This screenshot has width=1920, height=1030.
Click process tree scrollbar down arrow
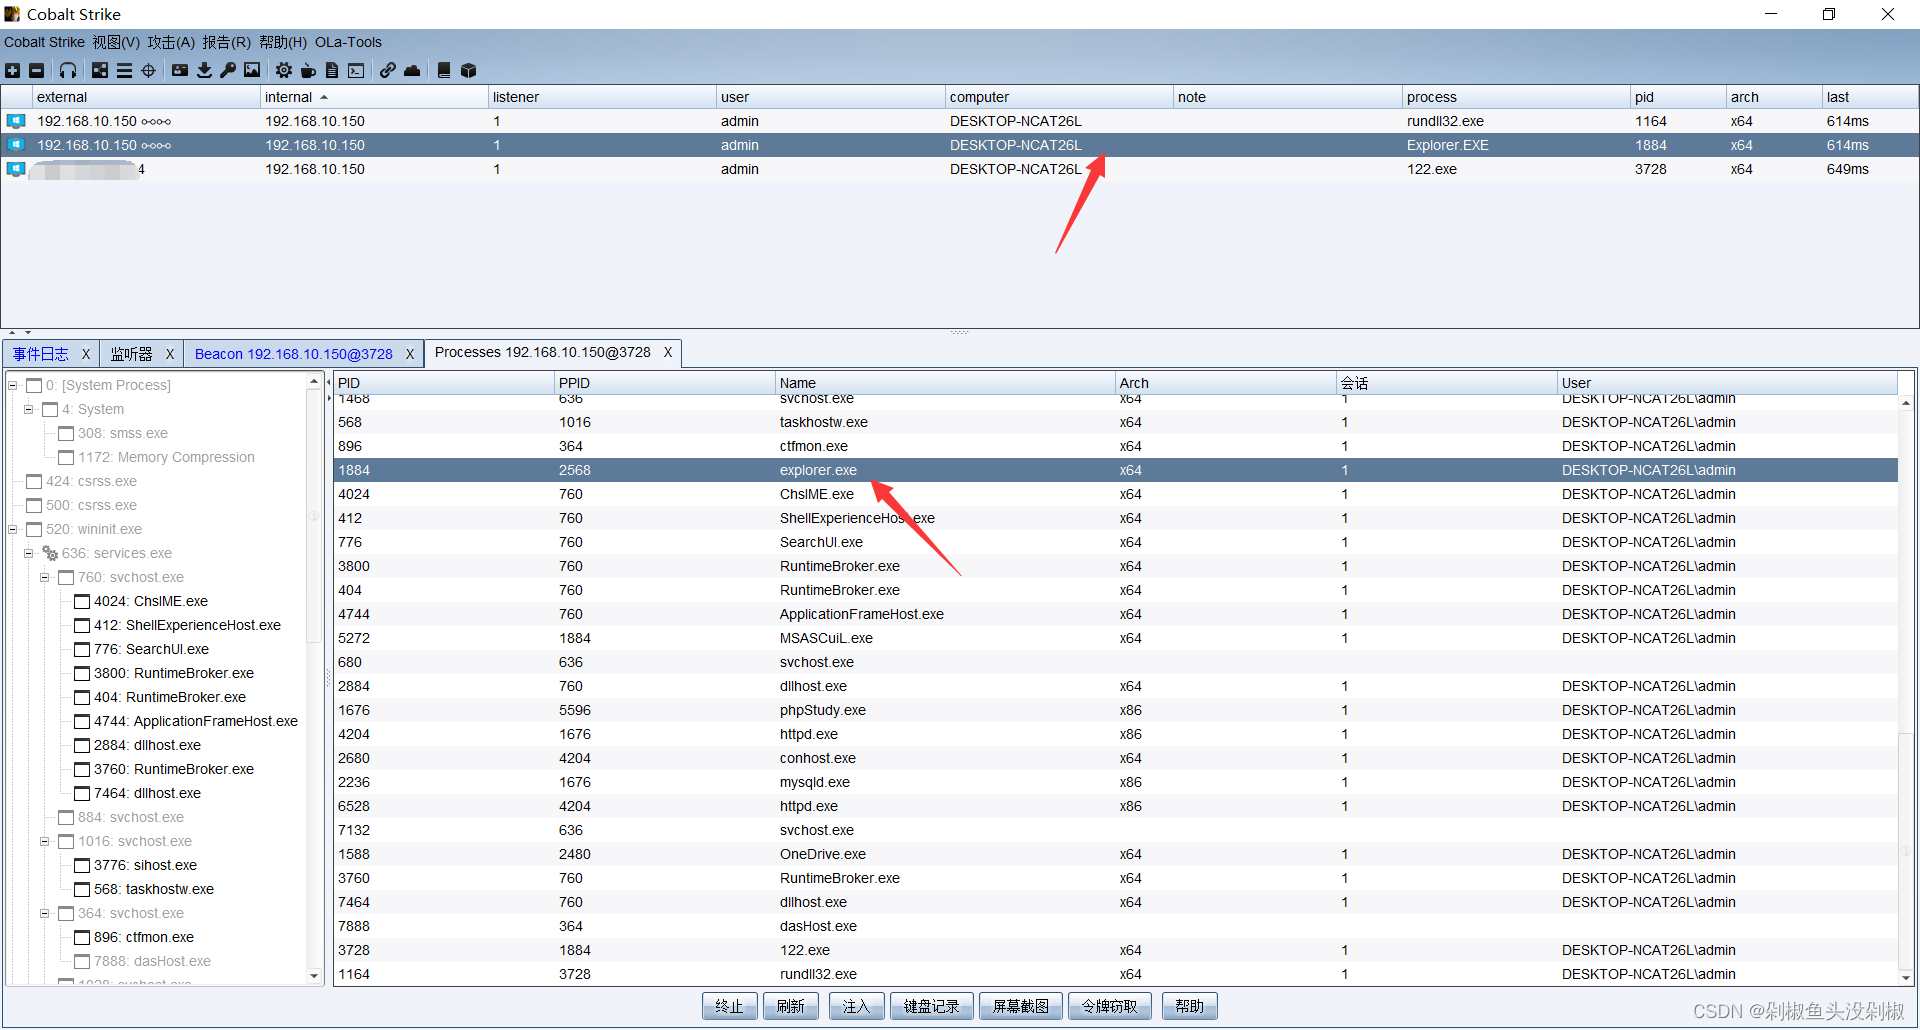[314, 976]
